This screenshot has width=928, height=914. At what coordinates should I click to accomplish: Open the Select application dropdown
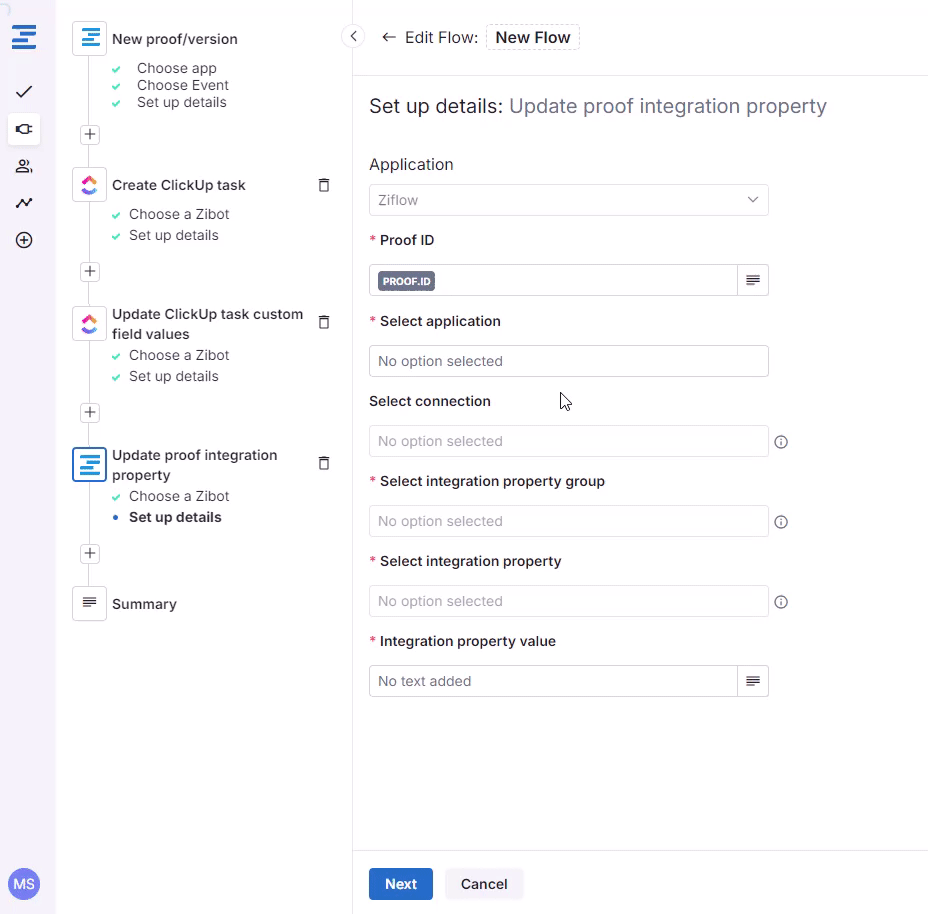(568, 361)
